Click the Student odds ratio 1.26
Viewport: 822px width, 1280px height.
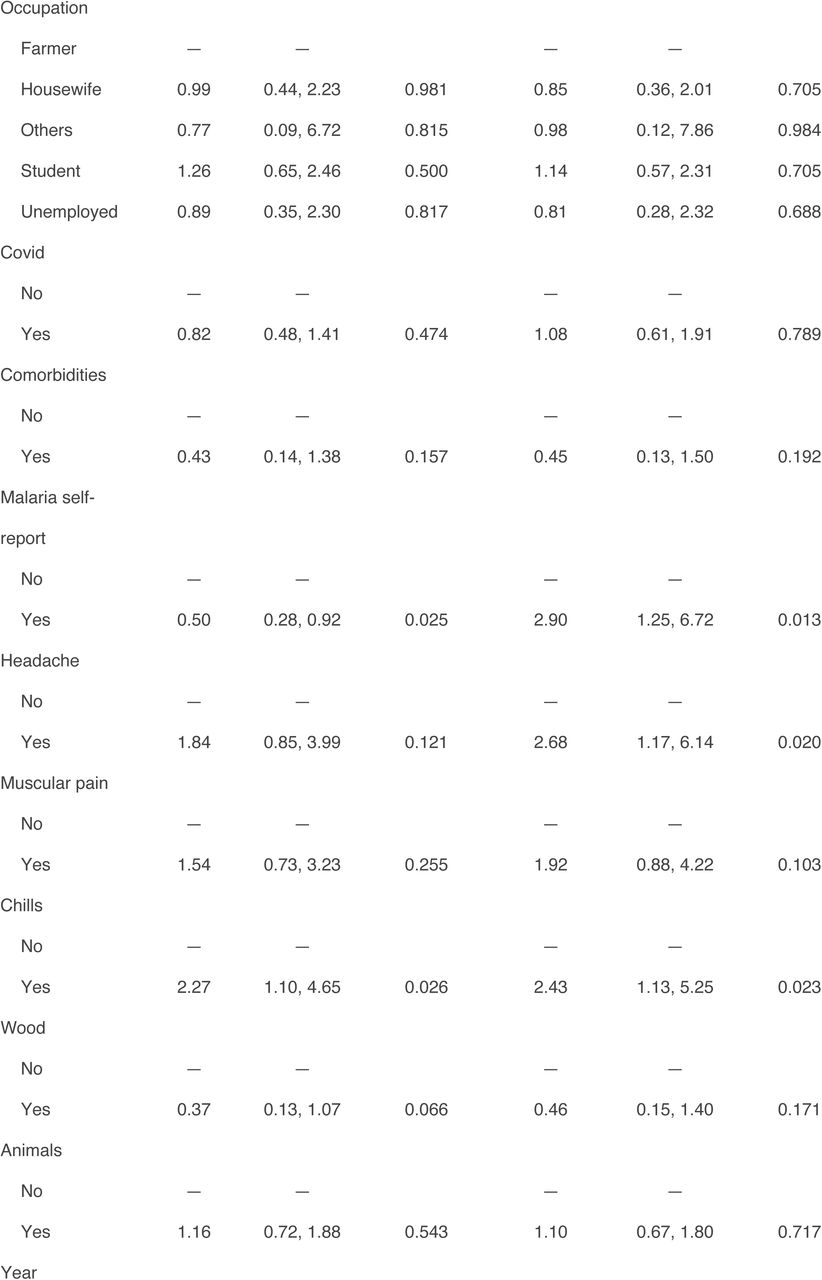click(x=193, y=171)
